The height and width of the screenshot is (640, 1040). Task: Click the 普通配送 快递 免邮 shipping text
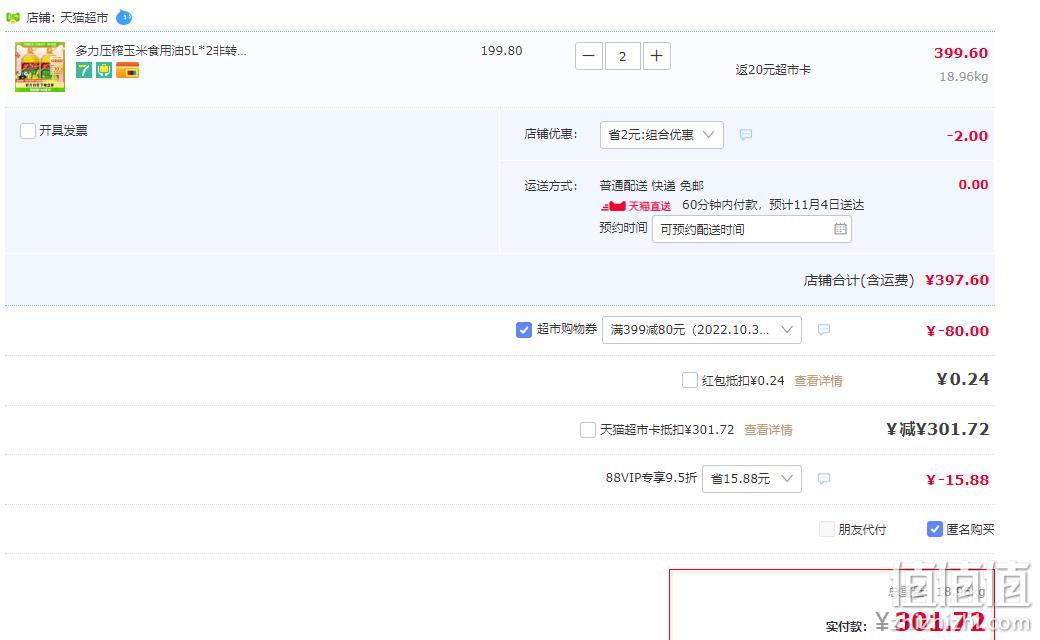pyautogui.click(x=651, y=186)
